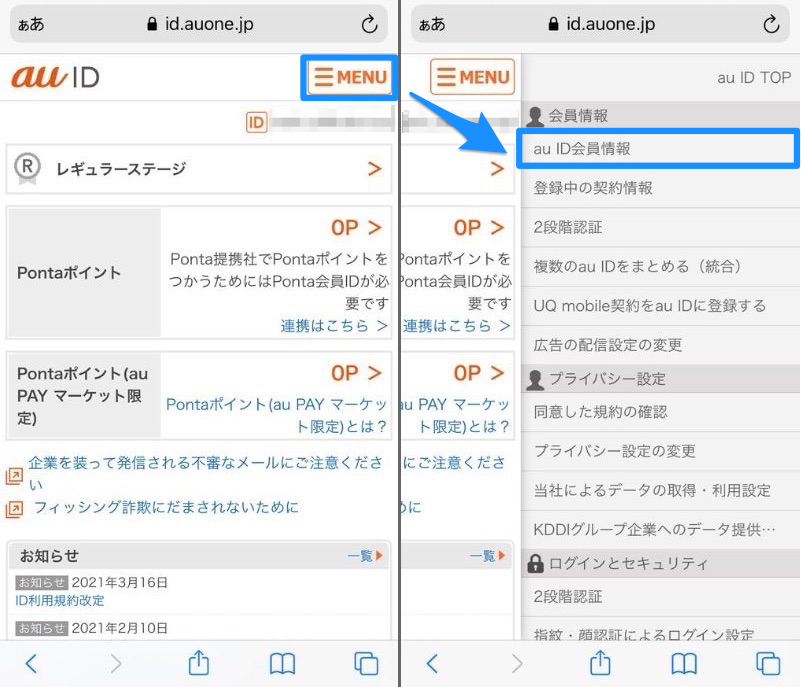Tap share icon in right Safari toolbar
Viewport: 801px width, 687px height.
tap(600, 663)
